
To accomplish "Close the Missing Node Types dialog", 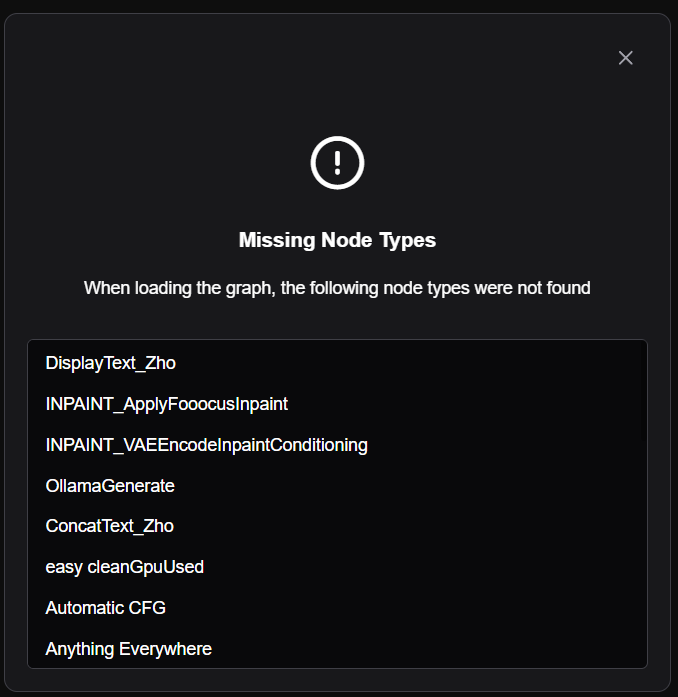I will click(626, 58).
